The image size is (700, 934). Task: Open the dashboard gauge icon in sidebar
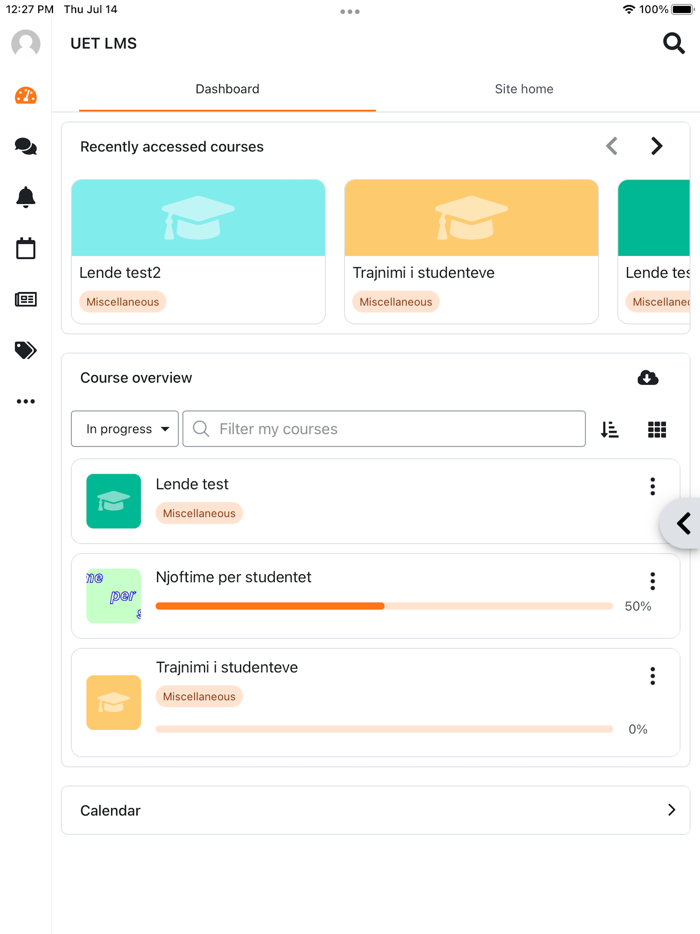tap(26, 95)
